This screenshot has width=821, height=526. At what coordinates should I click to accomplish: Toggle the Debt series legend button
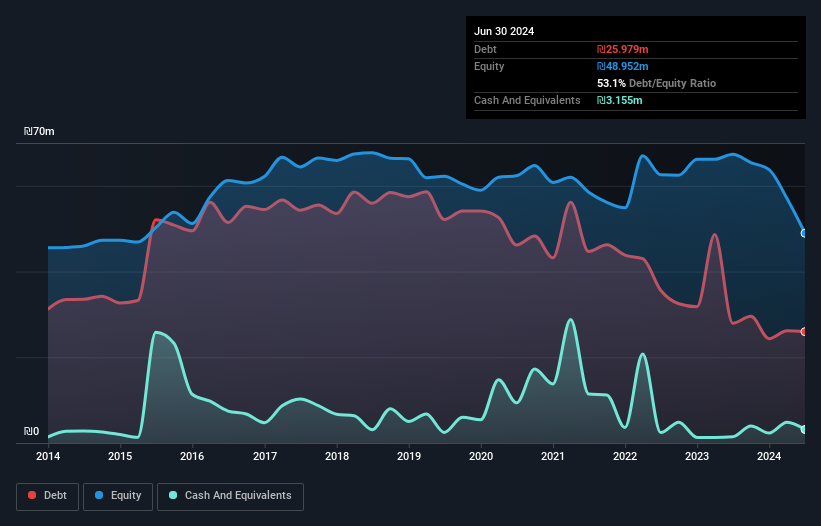(48, 496)
